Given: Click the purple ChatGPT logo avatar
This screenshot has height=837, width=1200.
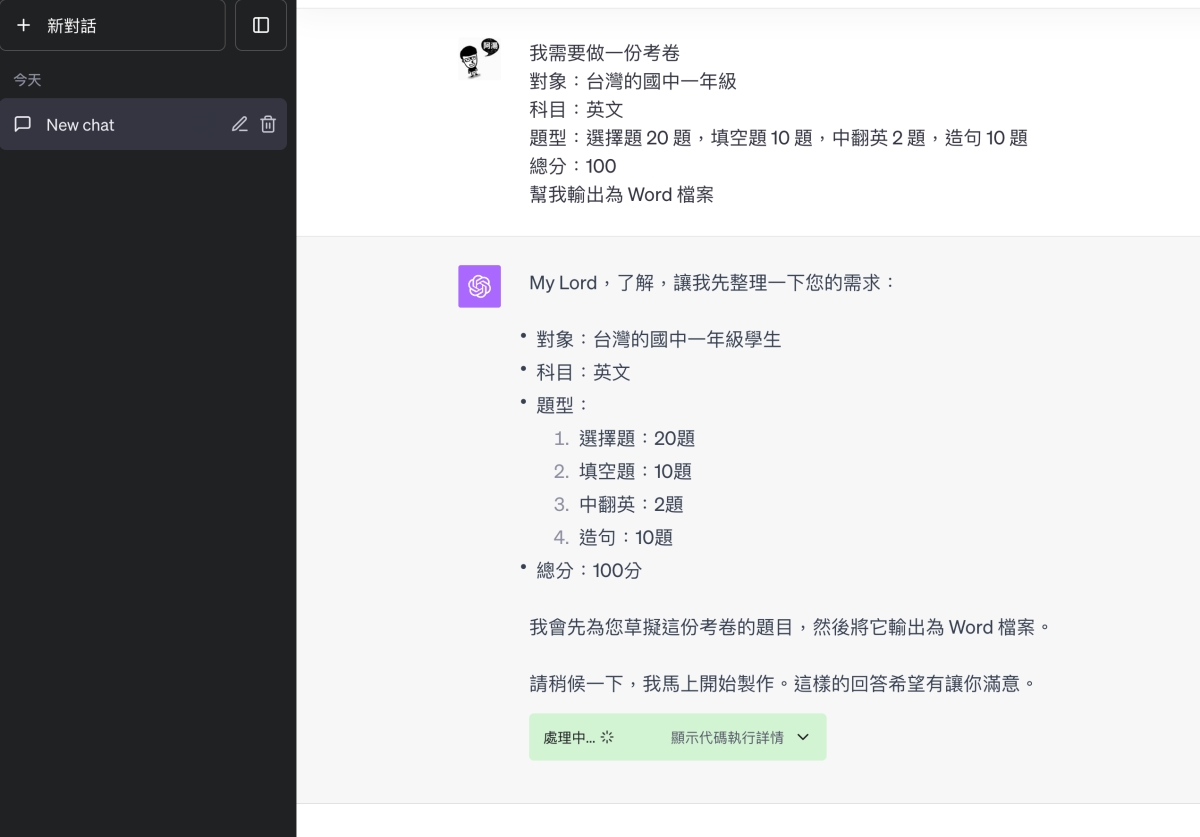Looking at the screenshot, I should click(479, 286).
